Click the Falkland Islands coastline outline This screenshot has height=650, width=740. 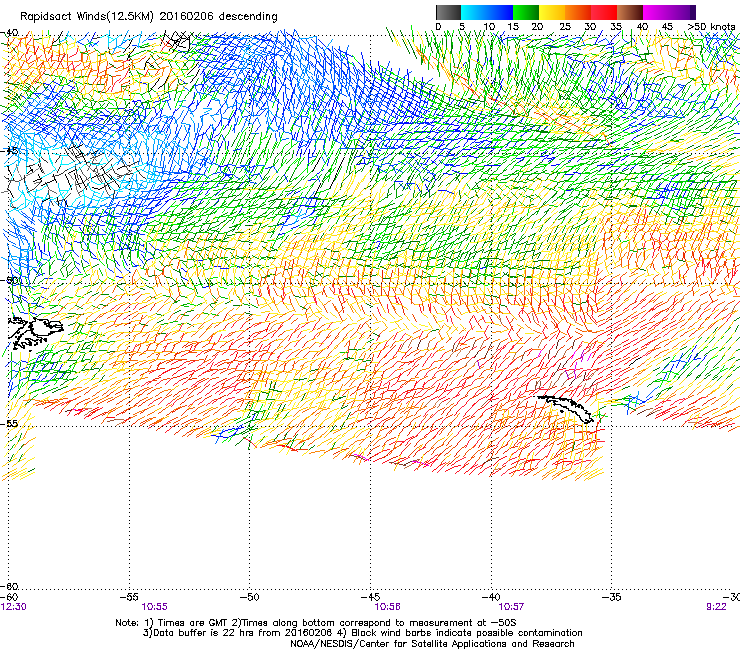35,333
